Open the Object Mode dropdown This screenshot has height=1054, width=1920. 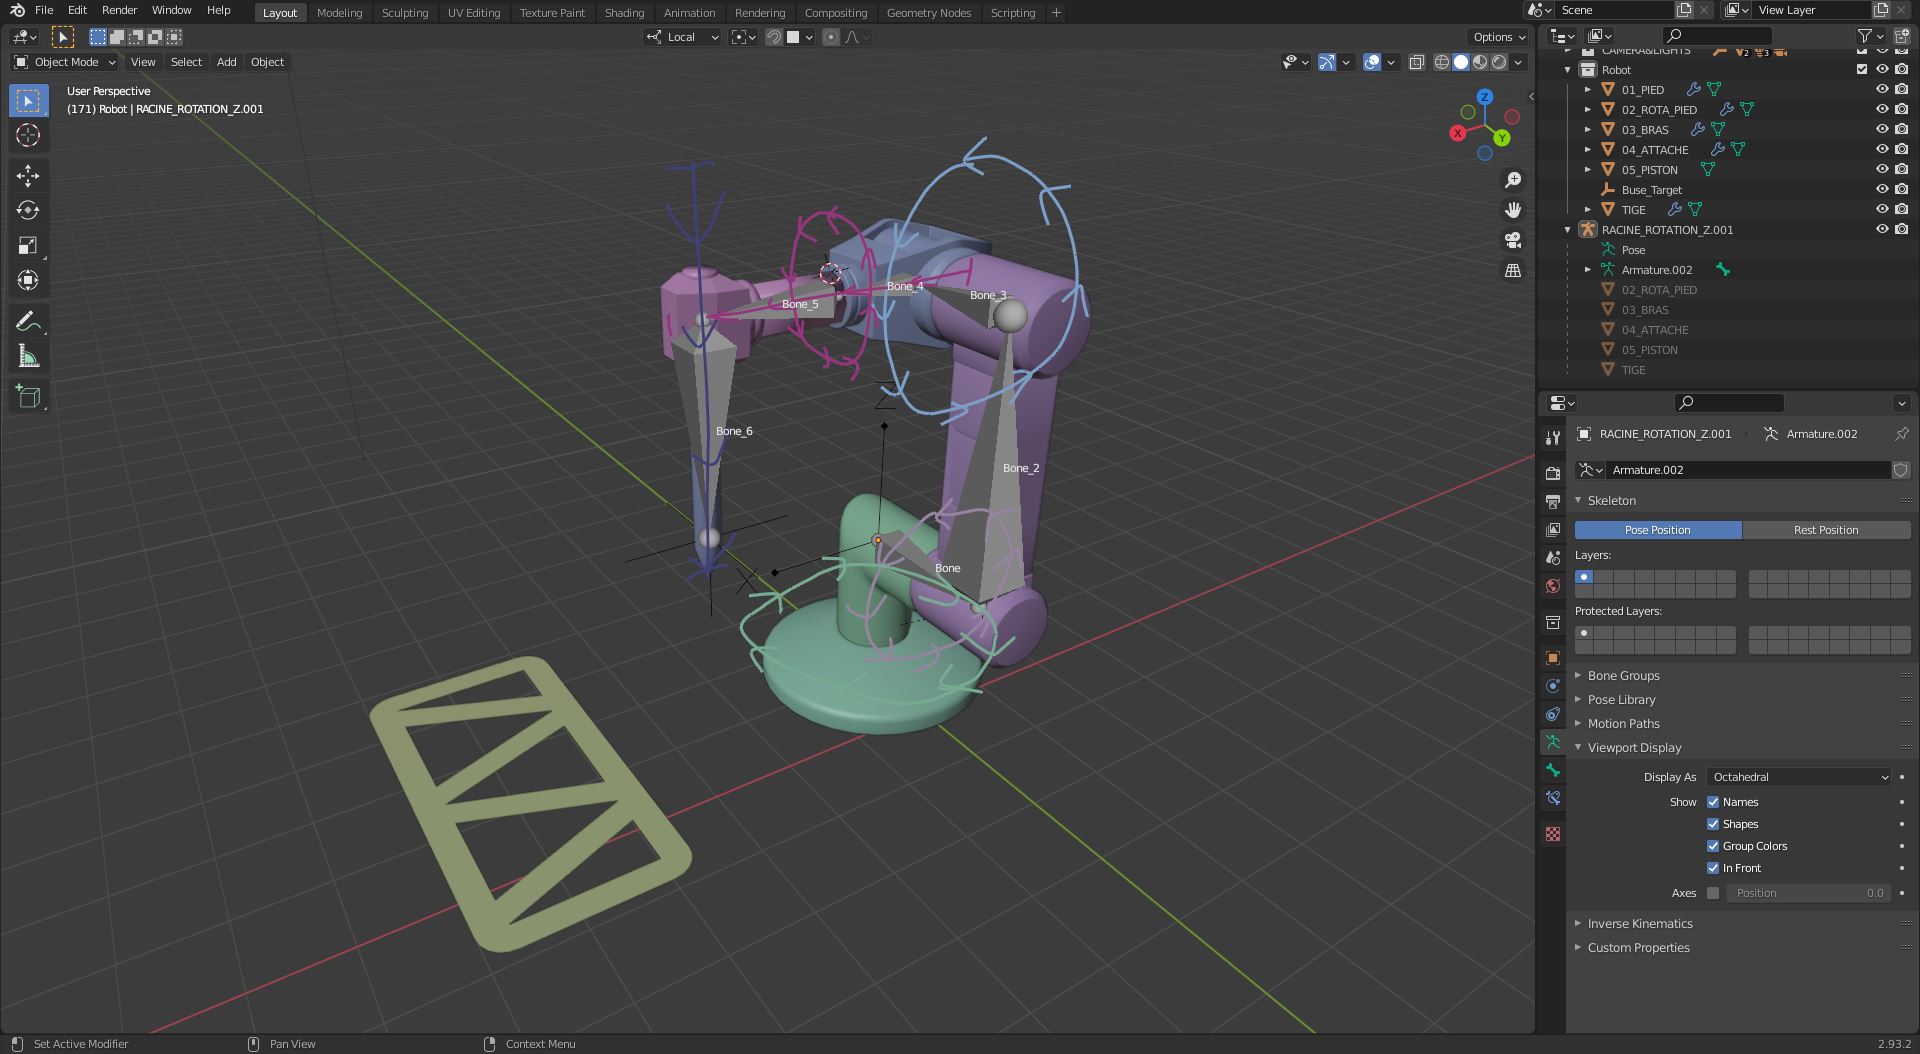(x=64, y=62)
